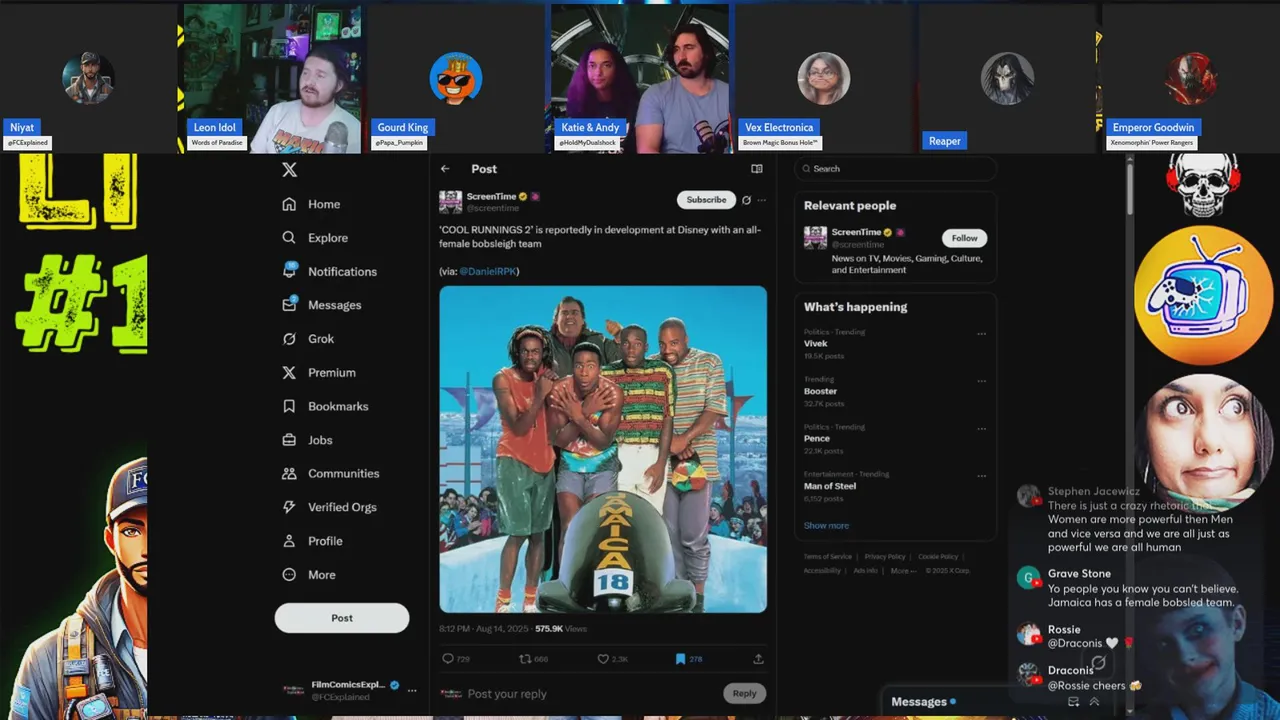1280x720 pixels.
Task: Subscribe to ScreenTime
Action: (706, 200)
